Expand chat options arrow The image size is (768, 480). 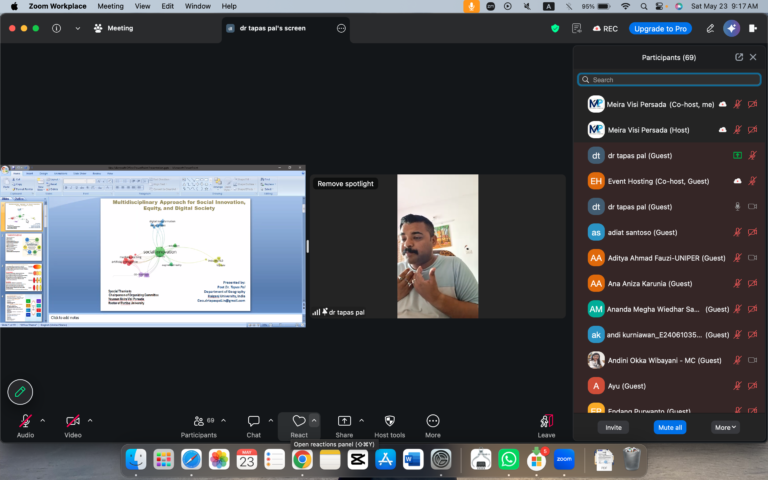coord(270,420)
